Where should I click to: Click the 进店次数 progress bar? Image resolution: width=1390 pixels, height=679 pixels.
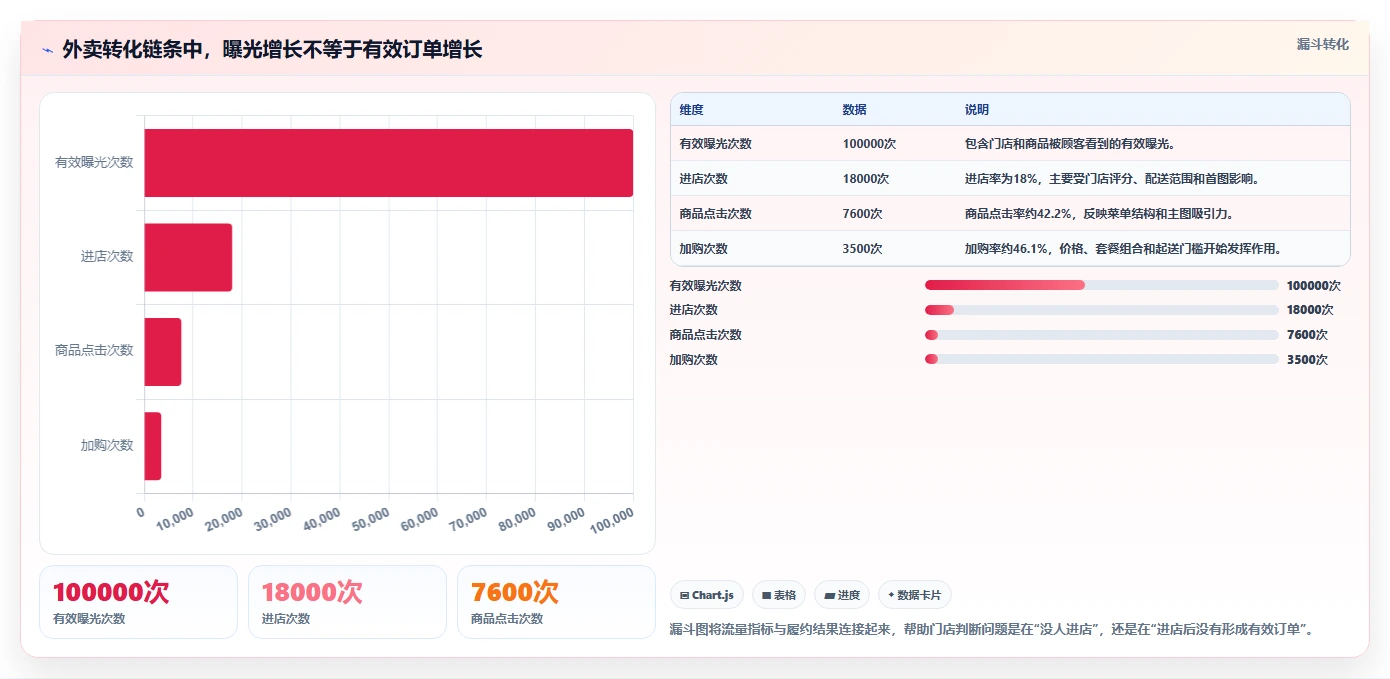click(x=1102, y=310)
